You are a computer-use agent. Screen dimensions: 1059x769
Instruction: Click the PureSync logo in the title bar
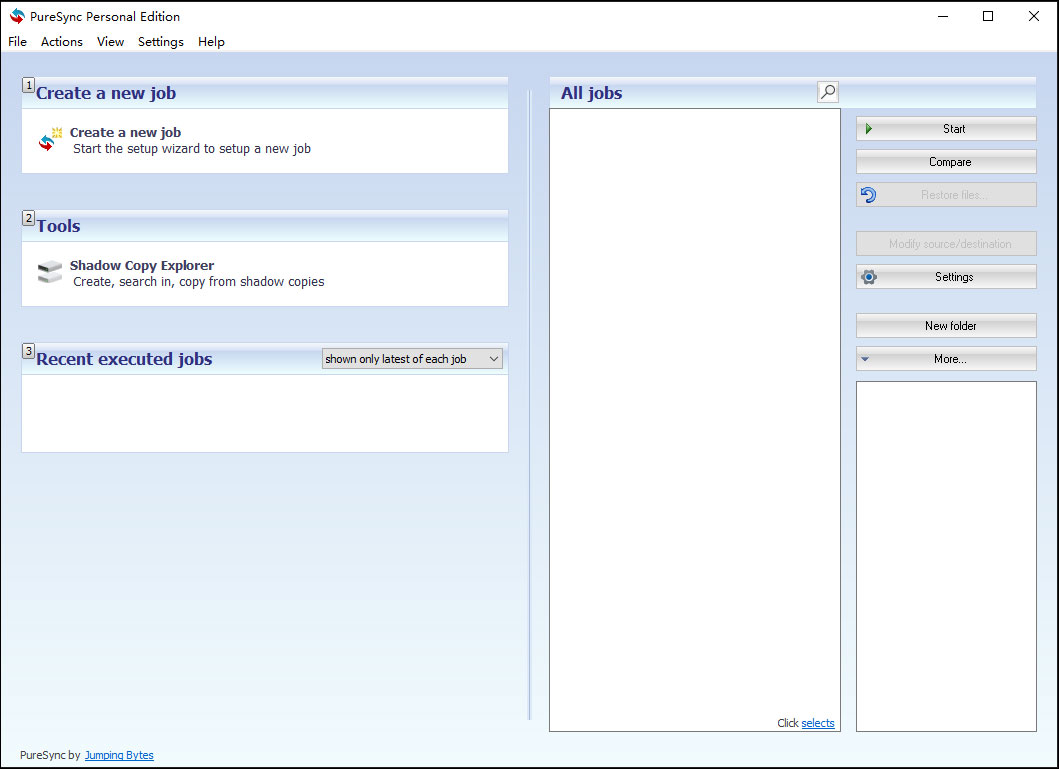coord(17,16)
